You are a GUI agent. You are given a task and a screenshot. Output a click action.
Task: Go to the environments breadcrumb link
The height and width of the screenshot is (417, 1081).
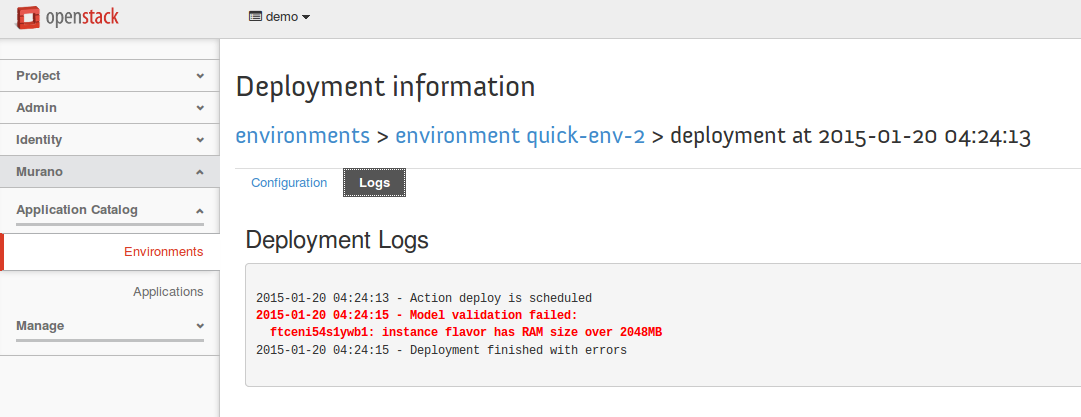302,136
